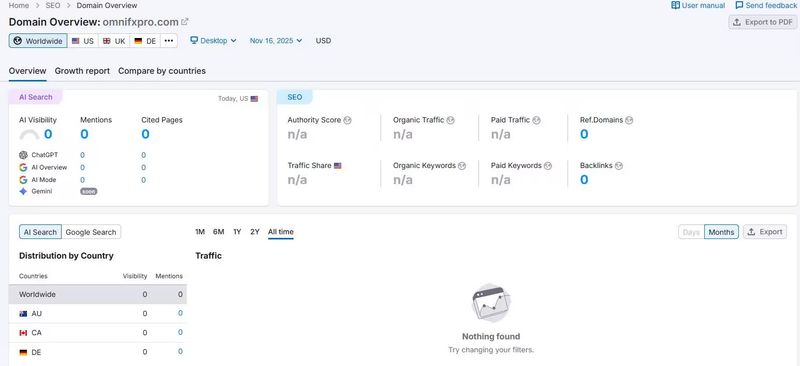The image size is (800, 366).
Task: Select Worldwide database toggle
Action: tap(38, 41)
